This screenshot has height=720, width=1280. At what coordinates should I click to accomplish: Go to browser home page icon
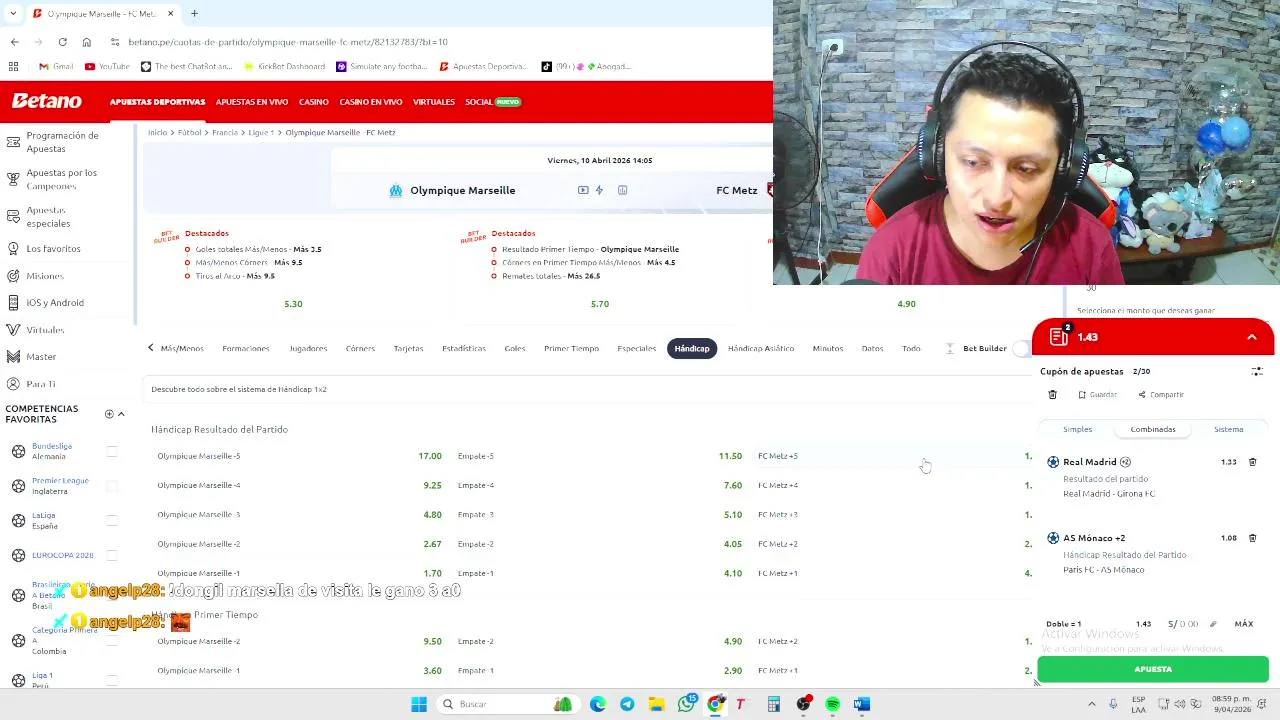click(x=87, y=42)
